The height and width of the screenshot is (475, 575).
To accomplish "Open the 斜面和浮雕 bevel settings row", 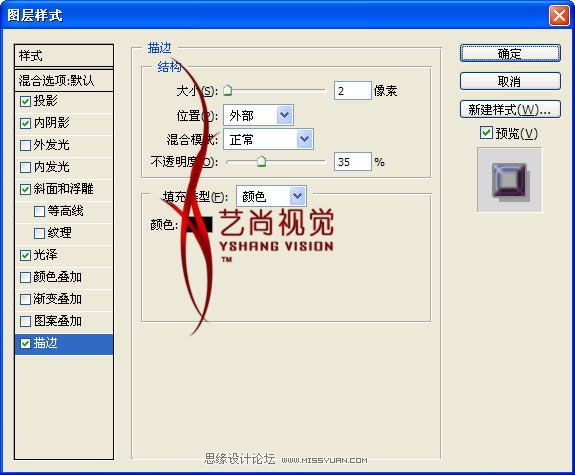I will point(64,190).
